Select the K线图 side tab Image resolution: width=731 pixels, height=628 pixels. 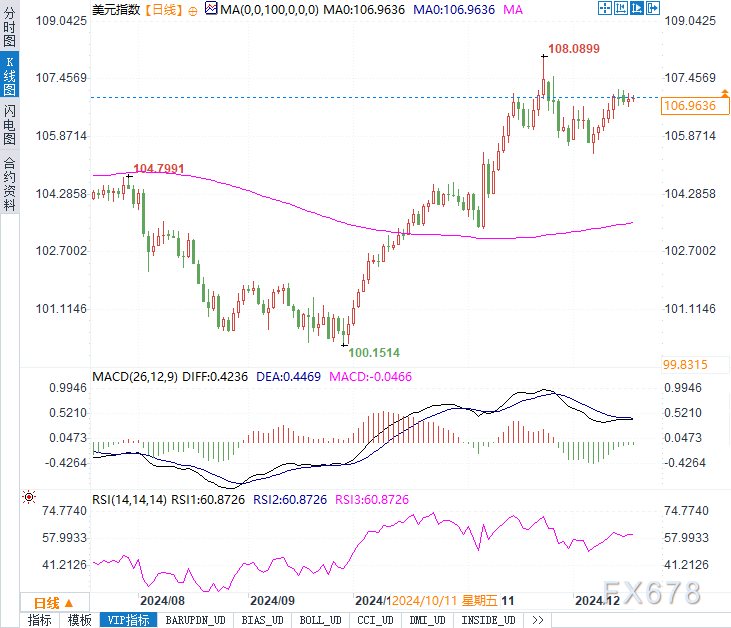(x=9, y=75)
